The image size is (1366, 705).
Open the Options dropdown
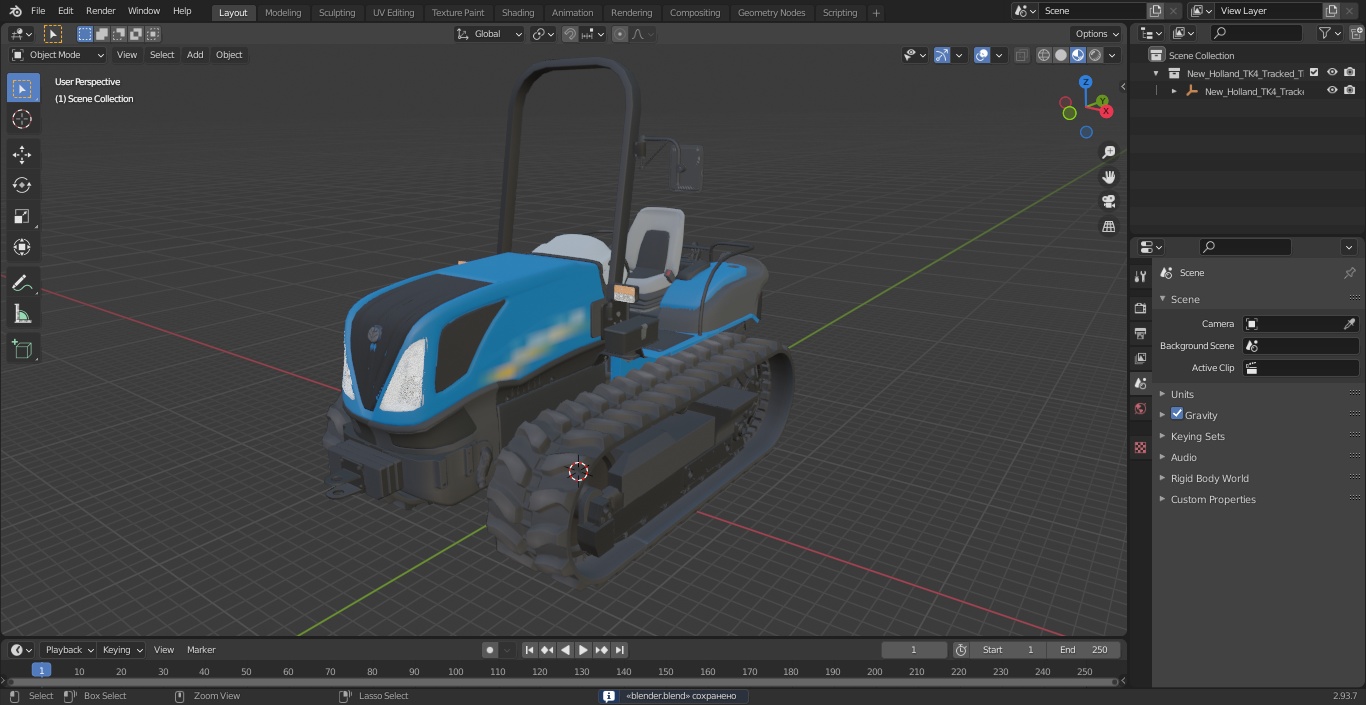pos(1097,34)
